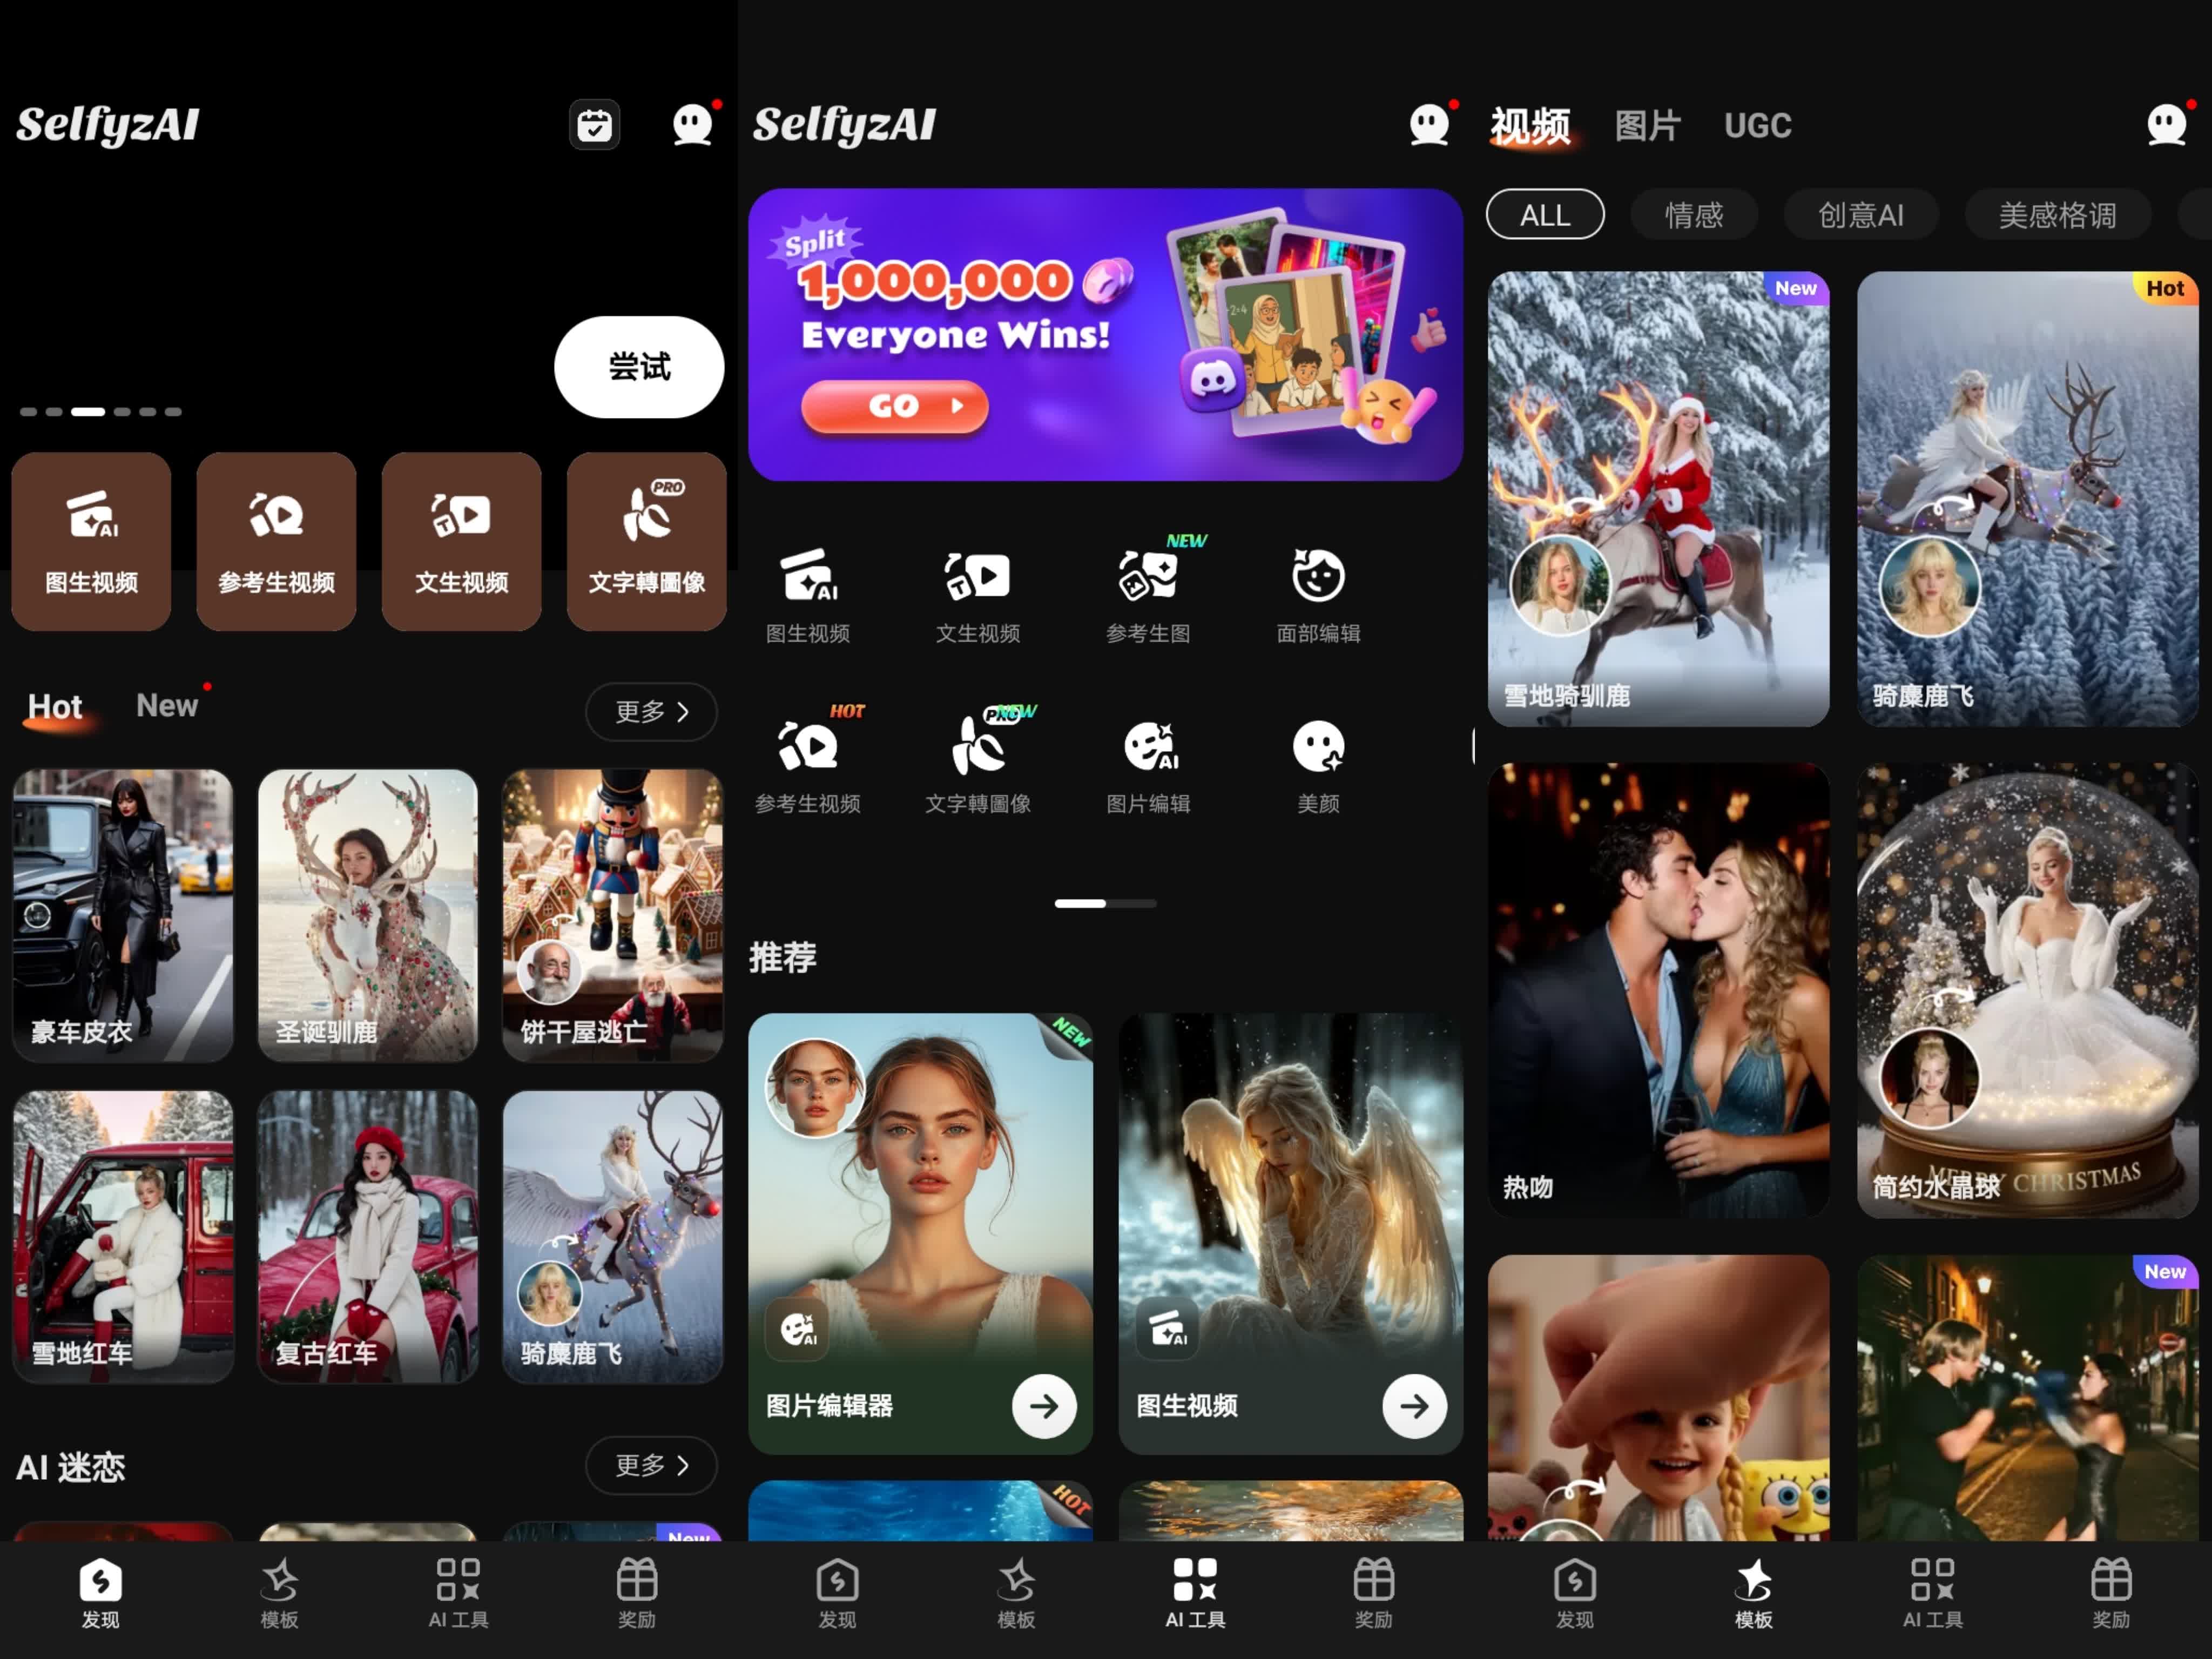2212x1659 pixels.
Task: Open the 热吻 video template thumbnail
Action: coord(1658,990)
